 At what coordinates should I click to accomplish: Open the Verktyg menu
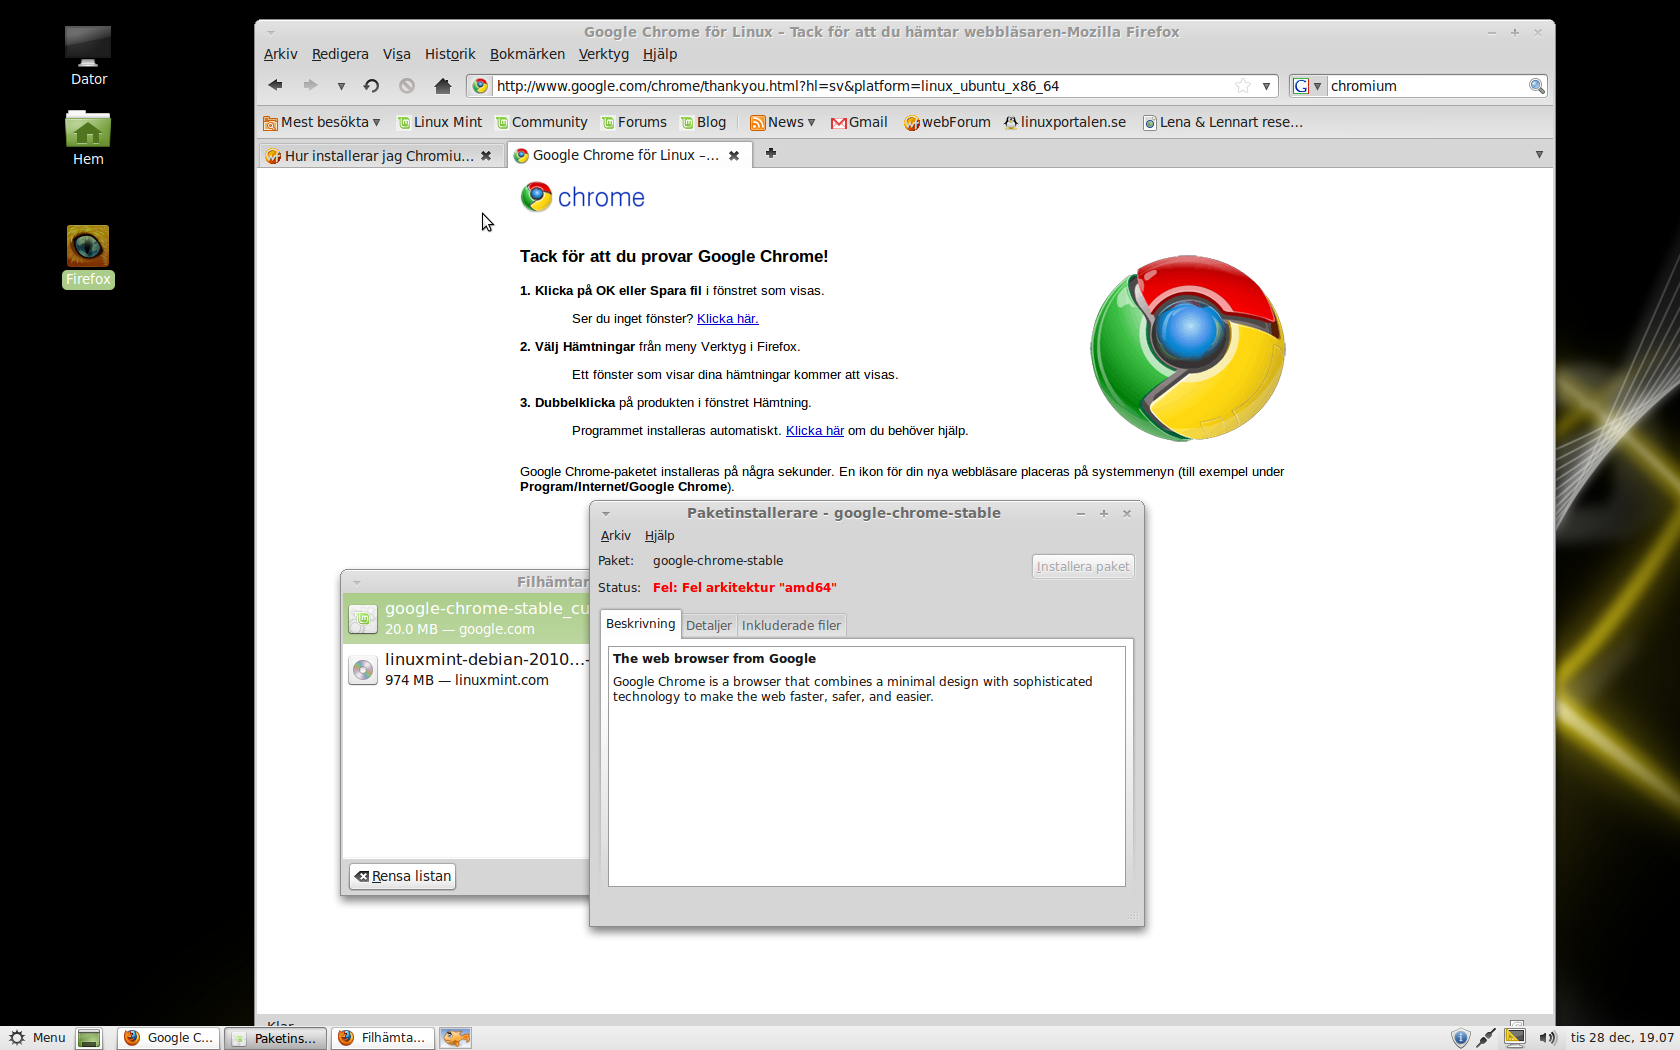pos(603,54)
